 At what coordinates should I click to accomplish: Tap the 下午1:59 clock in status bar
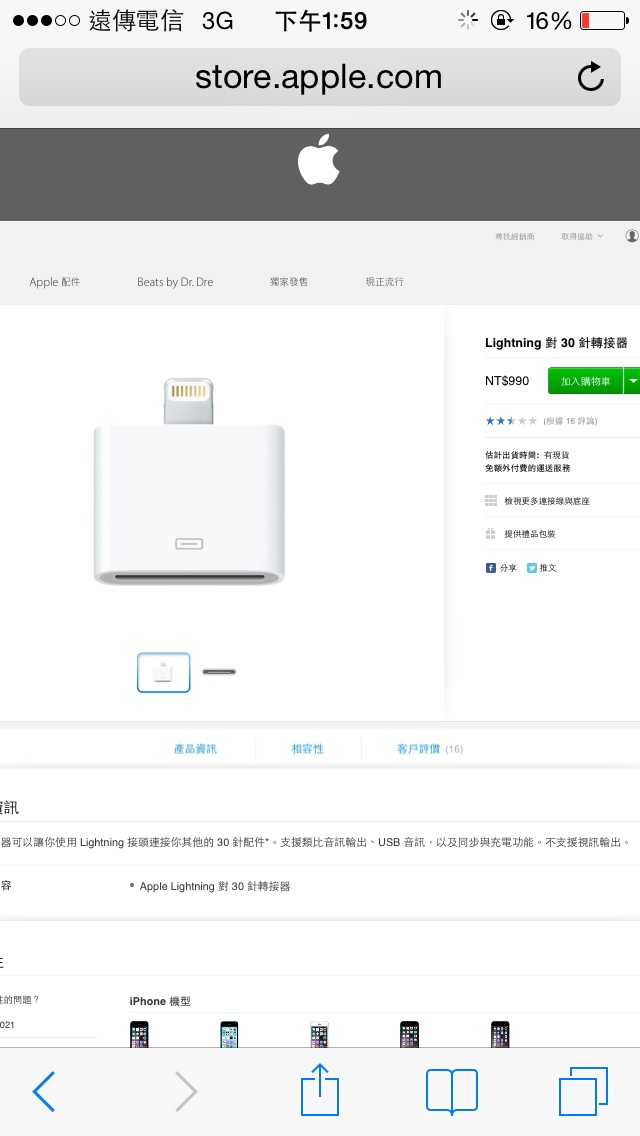tap(321, 21)
